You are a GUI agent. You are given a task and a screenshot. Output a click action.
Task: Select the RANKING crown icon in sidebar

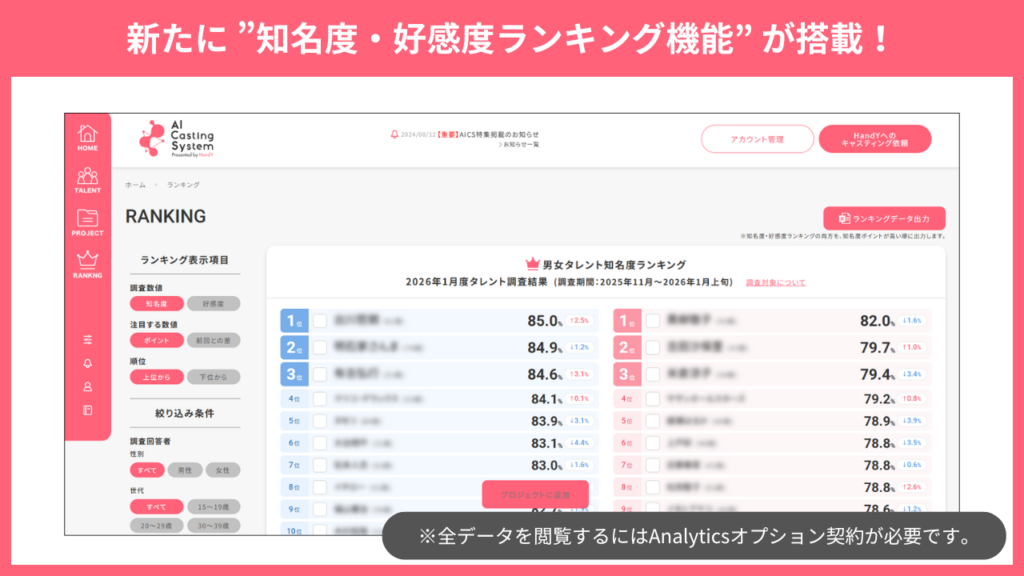(x=88, y=263)
